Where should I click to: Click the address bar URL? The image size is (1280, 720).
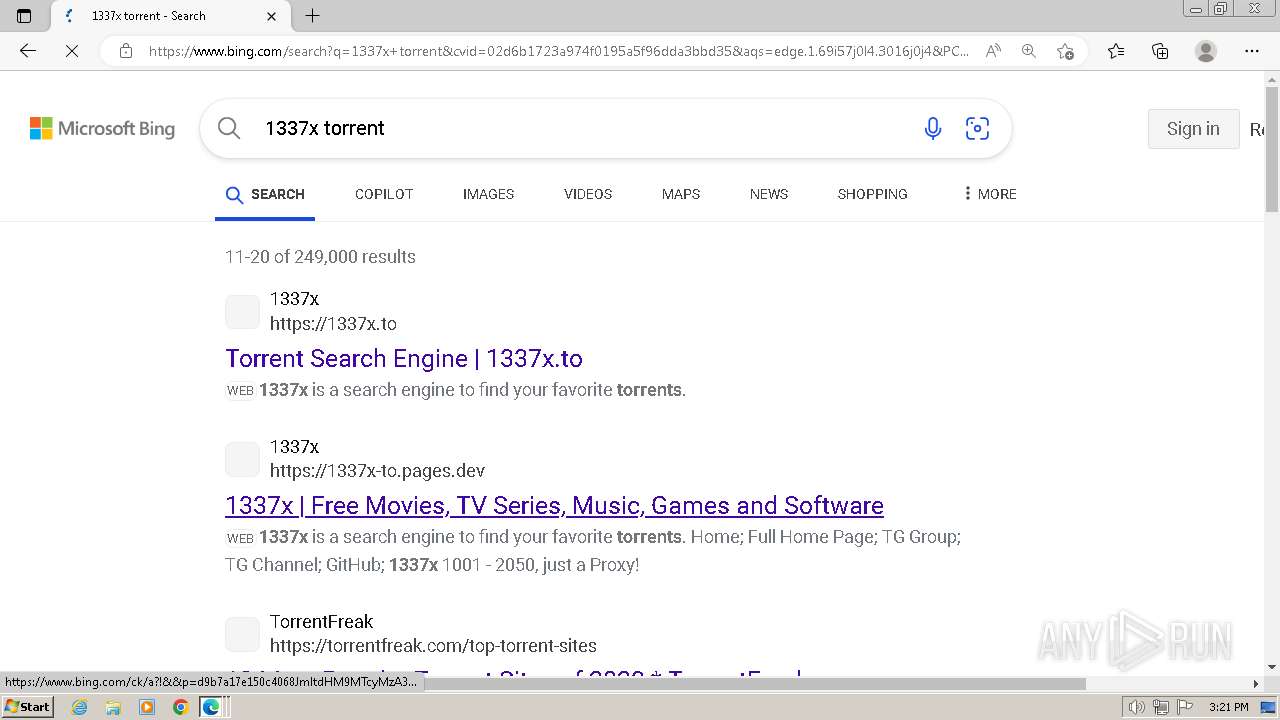[x=558, y=51]
